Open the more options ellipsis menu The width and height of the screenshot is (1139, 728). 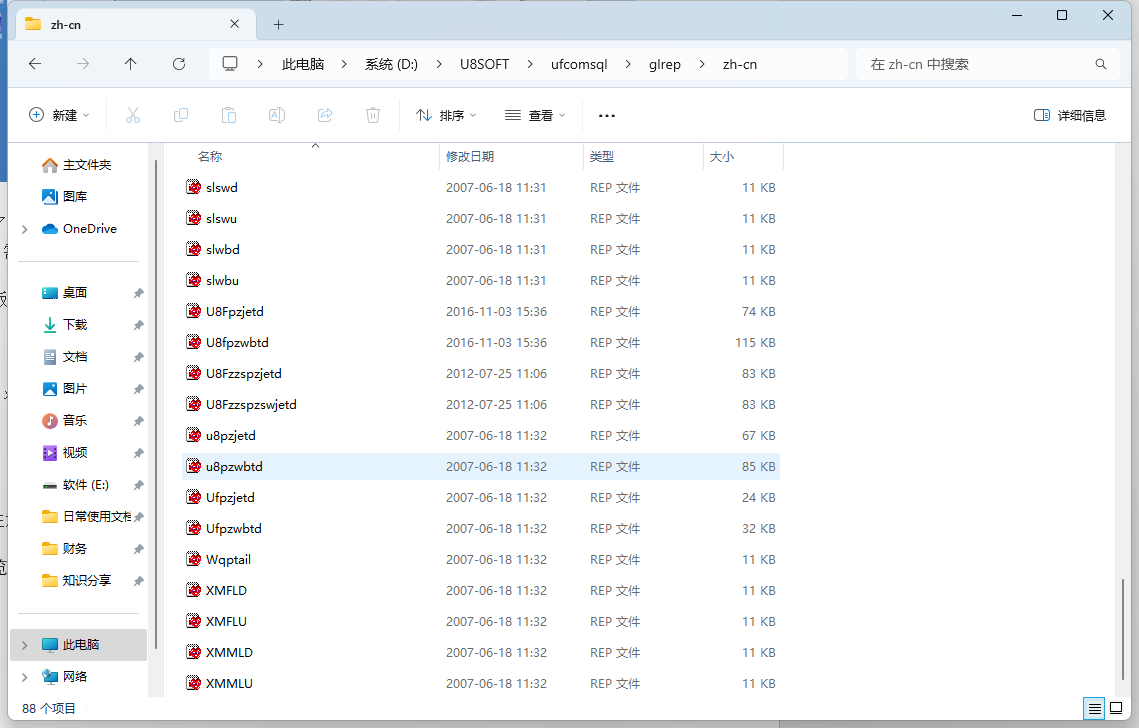pos(607,115)
